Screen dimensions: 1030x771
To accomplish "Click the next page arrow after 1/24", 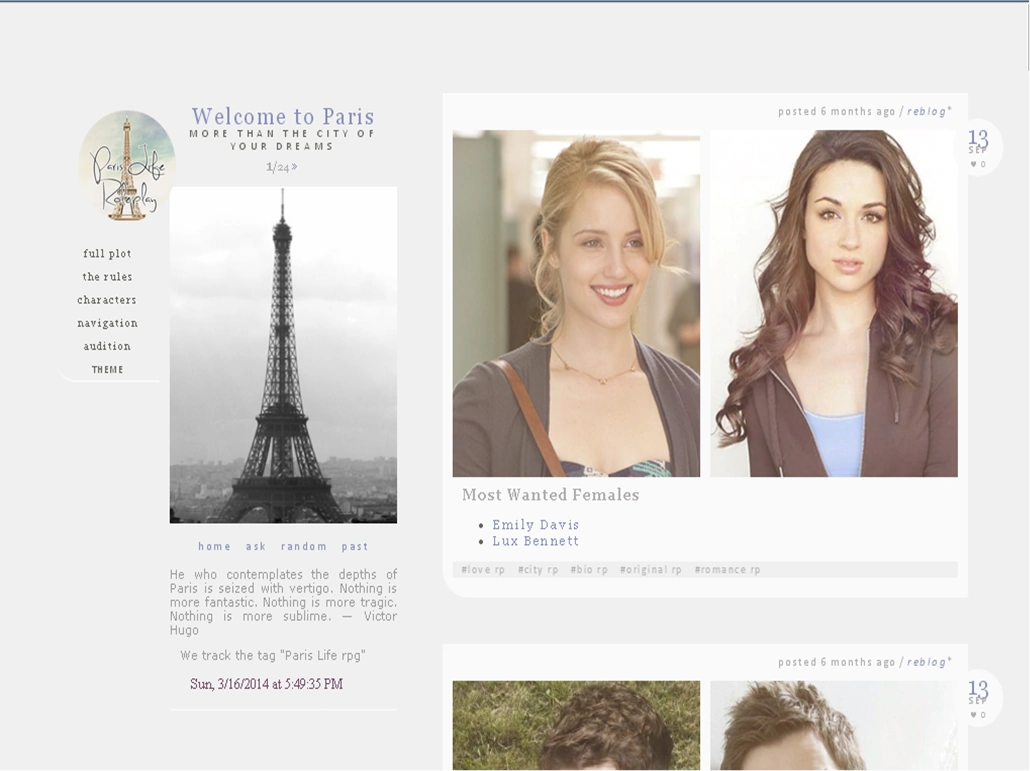I will click(x=292, y=167).
